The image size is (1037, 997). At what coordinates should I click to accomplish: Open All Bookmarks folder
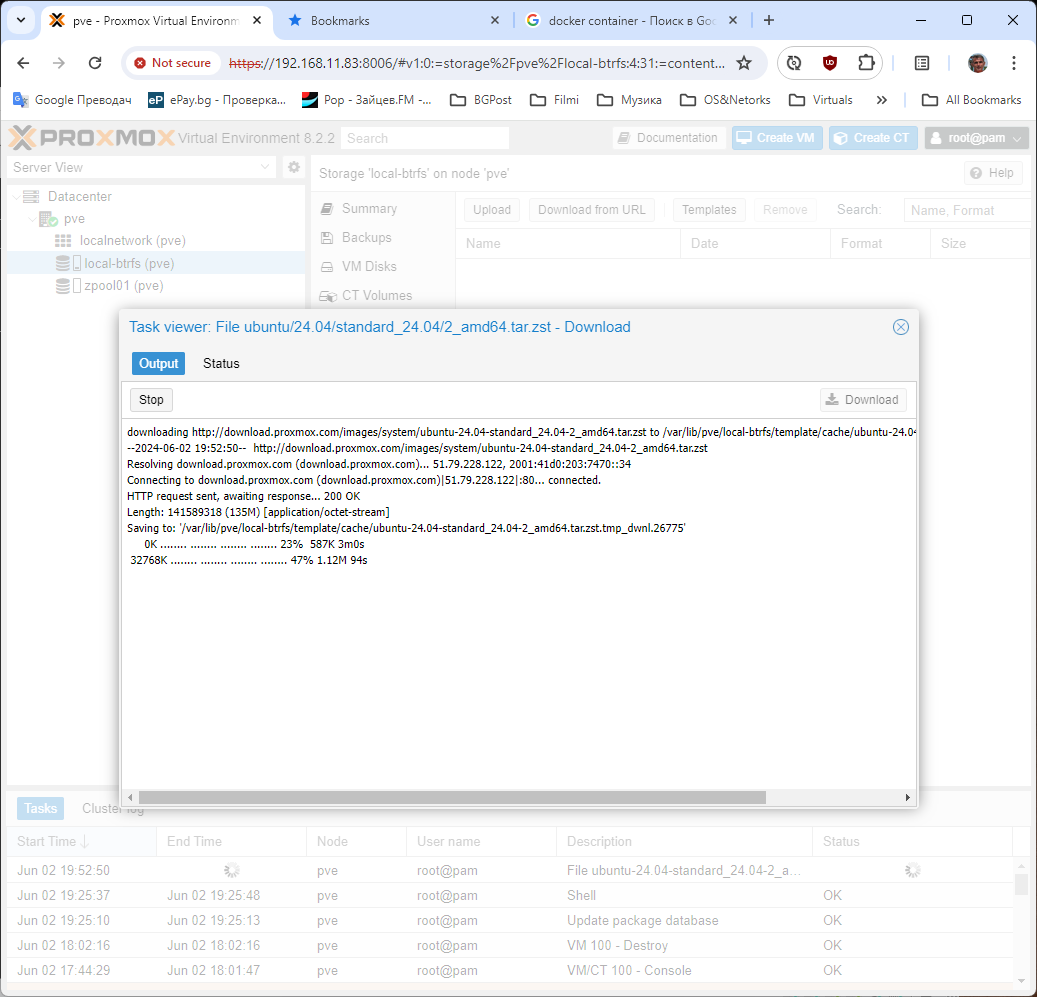tap(972, 100)
